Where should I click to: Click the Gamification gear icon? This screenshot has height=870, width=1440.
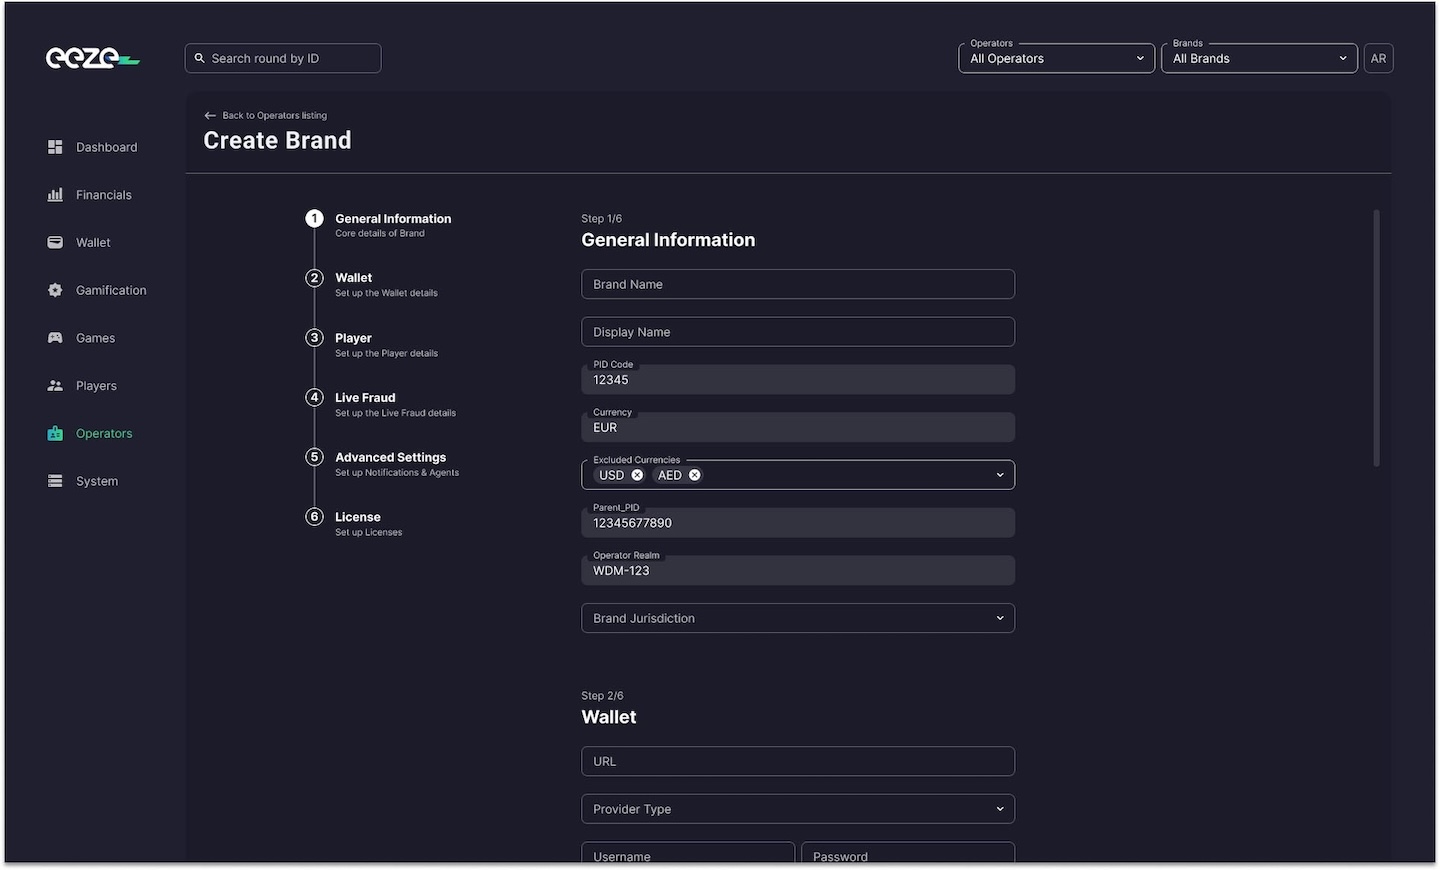[x=55, y=290]
